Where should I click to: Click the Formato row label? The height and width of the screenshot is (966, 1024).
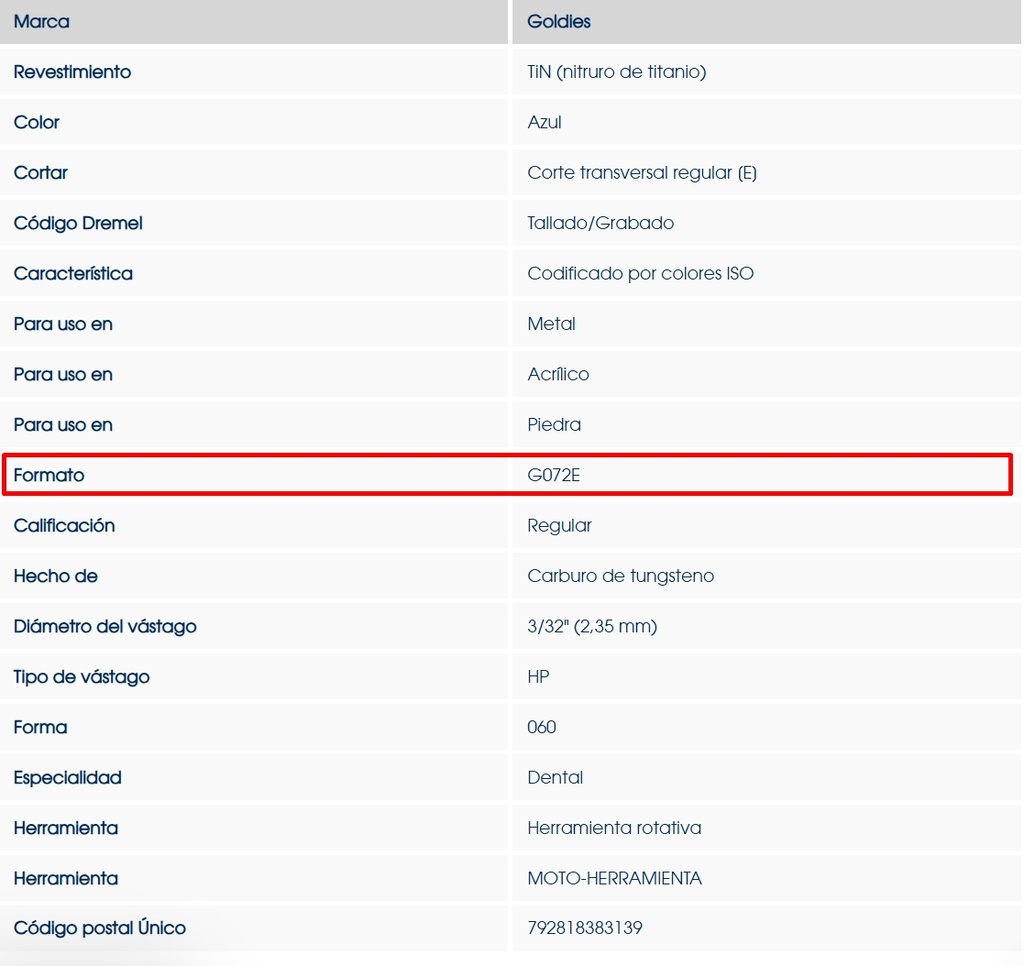pos(49,475)
